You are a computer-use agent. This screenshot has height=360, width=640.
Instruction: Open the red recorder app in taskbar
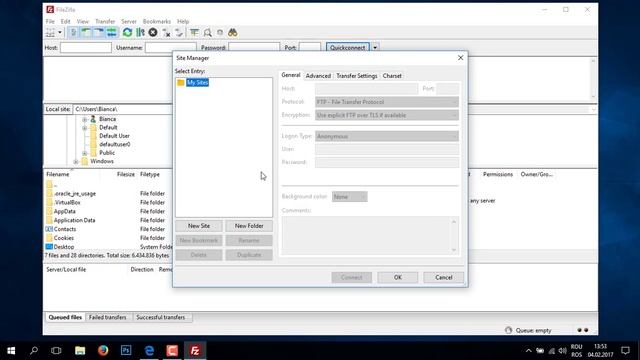pyautogui.click(x=172, y=350)
